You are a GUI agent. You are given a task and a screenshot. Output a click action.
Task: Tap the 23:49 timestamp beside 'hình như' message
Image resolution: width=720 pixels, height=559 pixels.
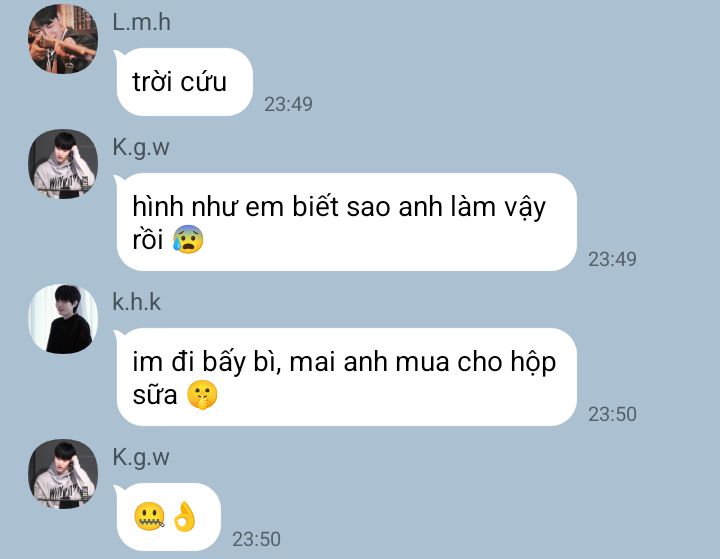613,260
